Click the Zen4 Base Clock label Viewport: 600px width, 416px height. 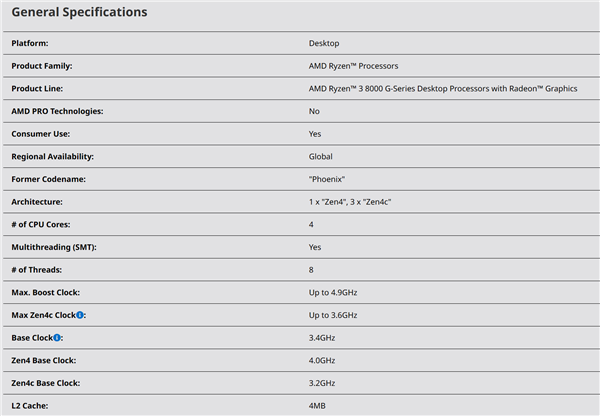44,360
